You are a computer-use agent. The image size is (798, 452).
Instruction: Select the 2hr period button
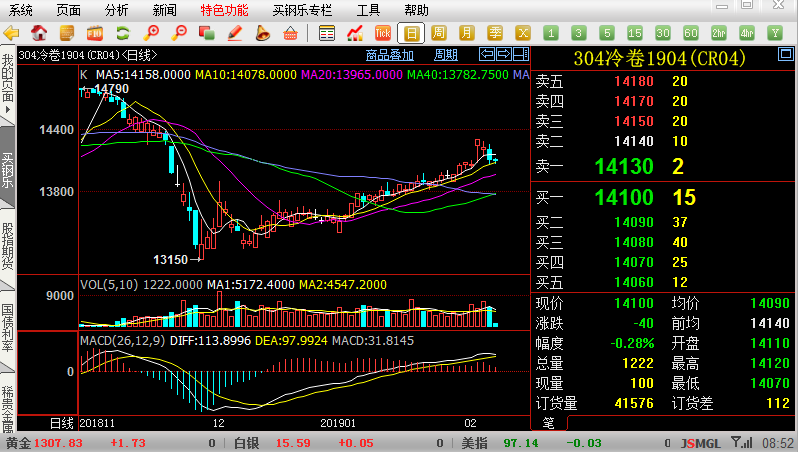[x=718, y=33]
